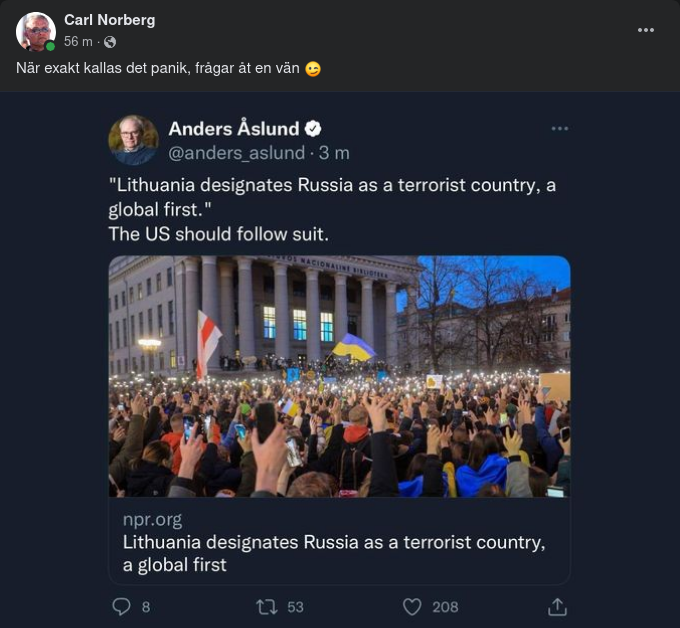Click the @anders_aslund handle
The image size is (680, 628).
(238, 153)
